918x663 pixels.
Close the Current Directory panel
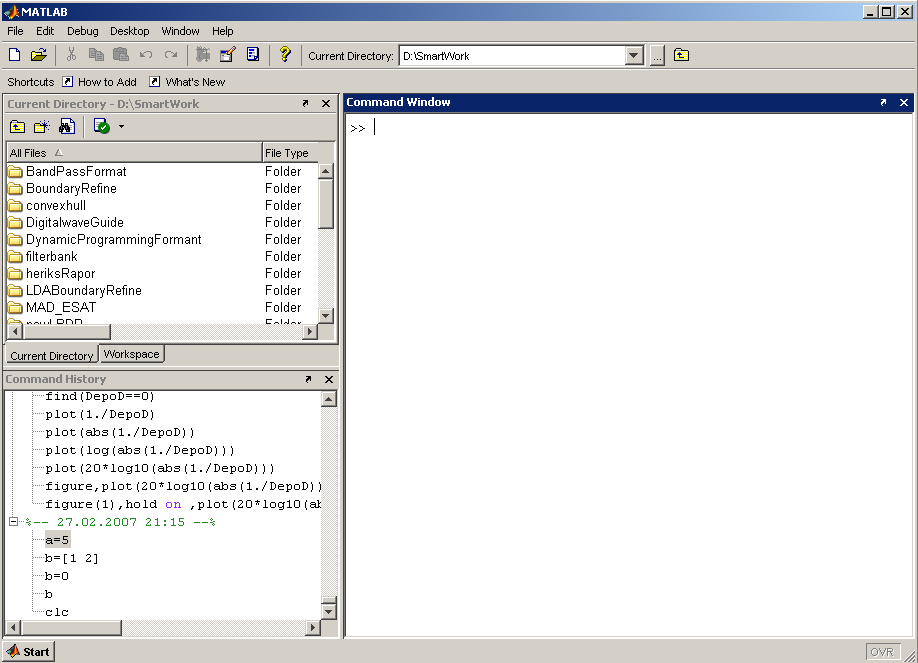tap(326, 104)
